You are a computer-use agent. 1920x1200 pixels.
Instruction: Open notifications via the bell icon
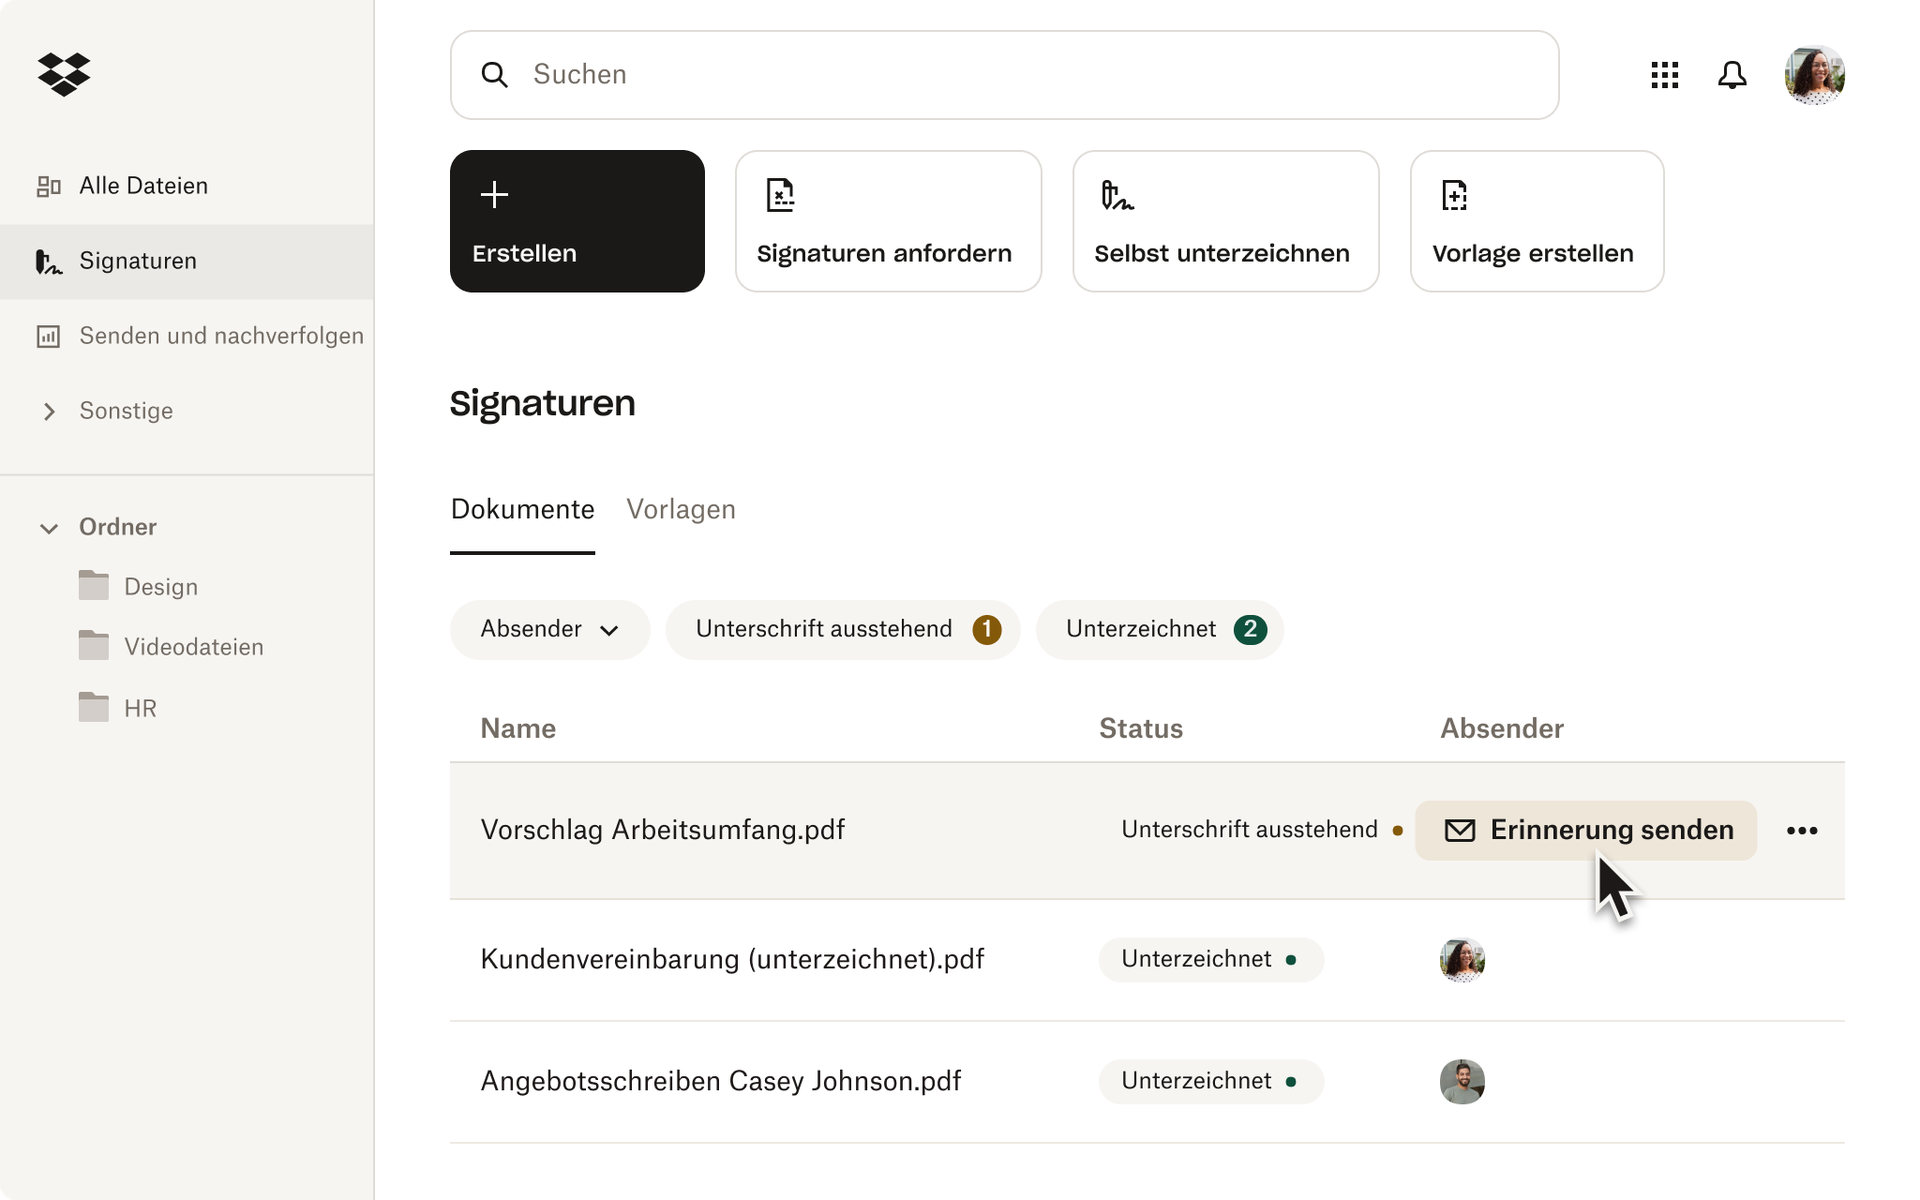click(x=1732, y=74)
